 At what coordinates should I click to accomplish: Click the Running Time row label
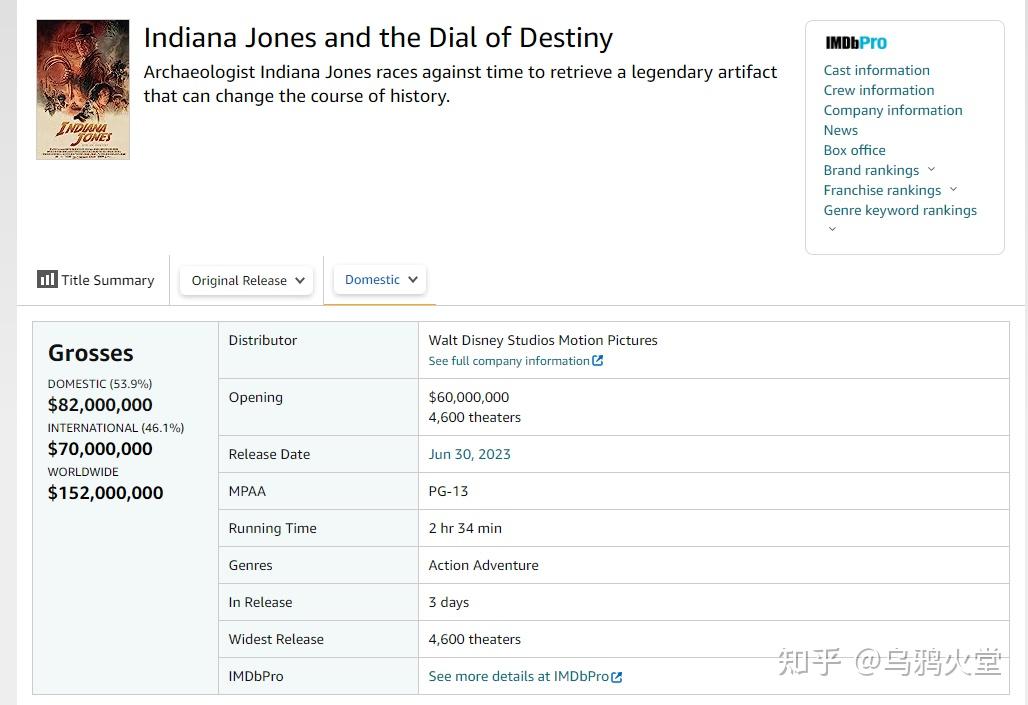[x=272, y=529]
